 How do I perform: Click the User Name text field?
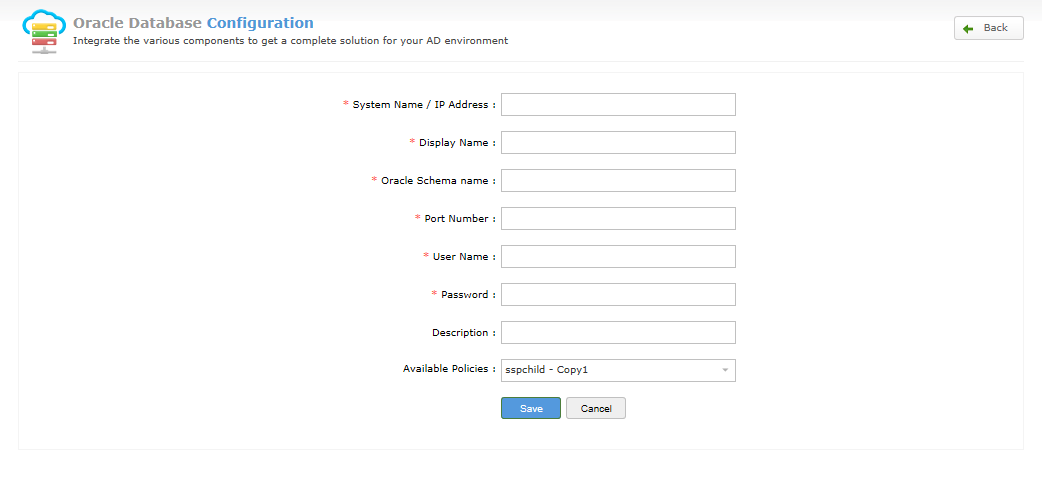pyautogui.click(x=618, y=256)
